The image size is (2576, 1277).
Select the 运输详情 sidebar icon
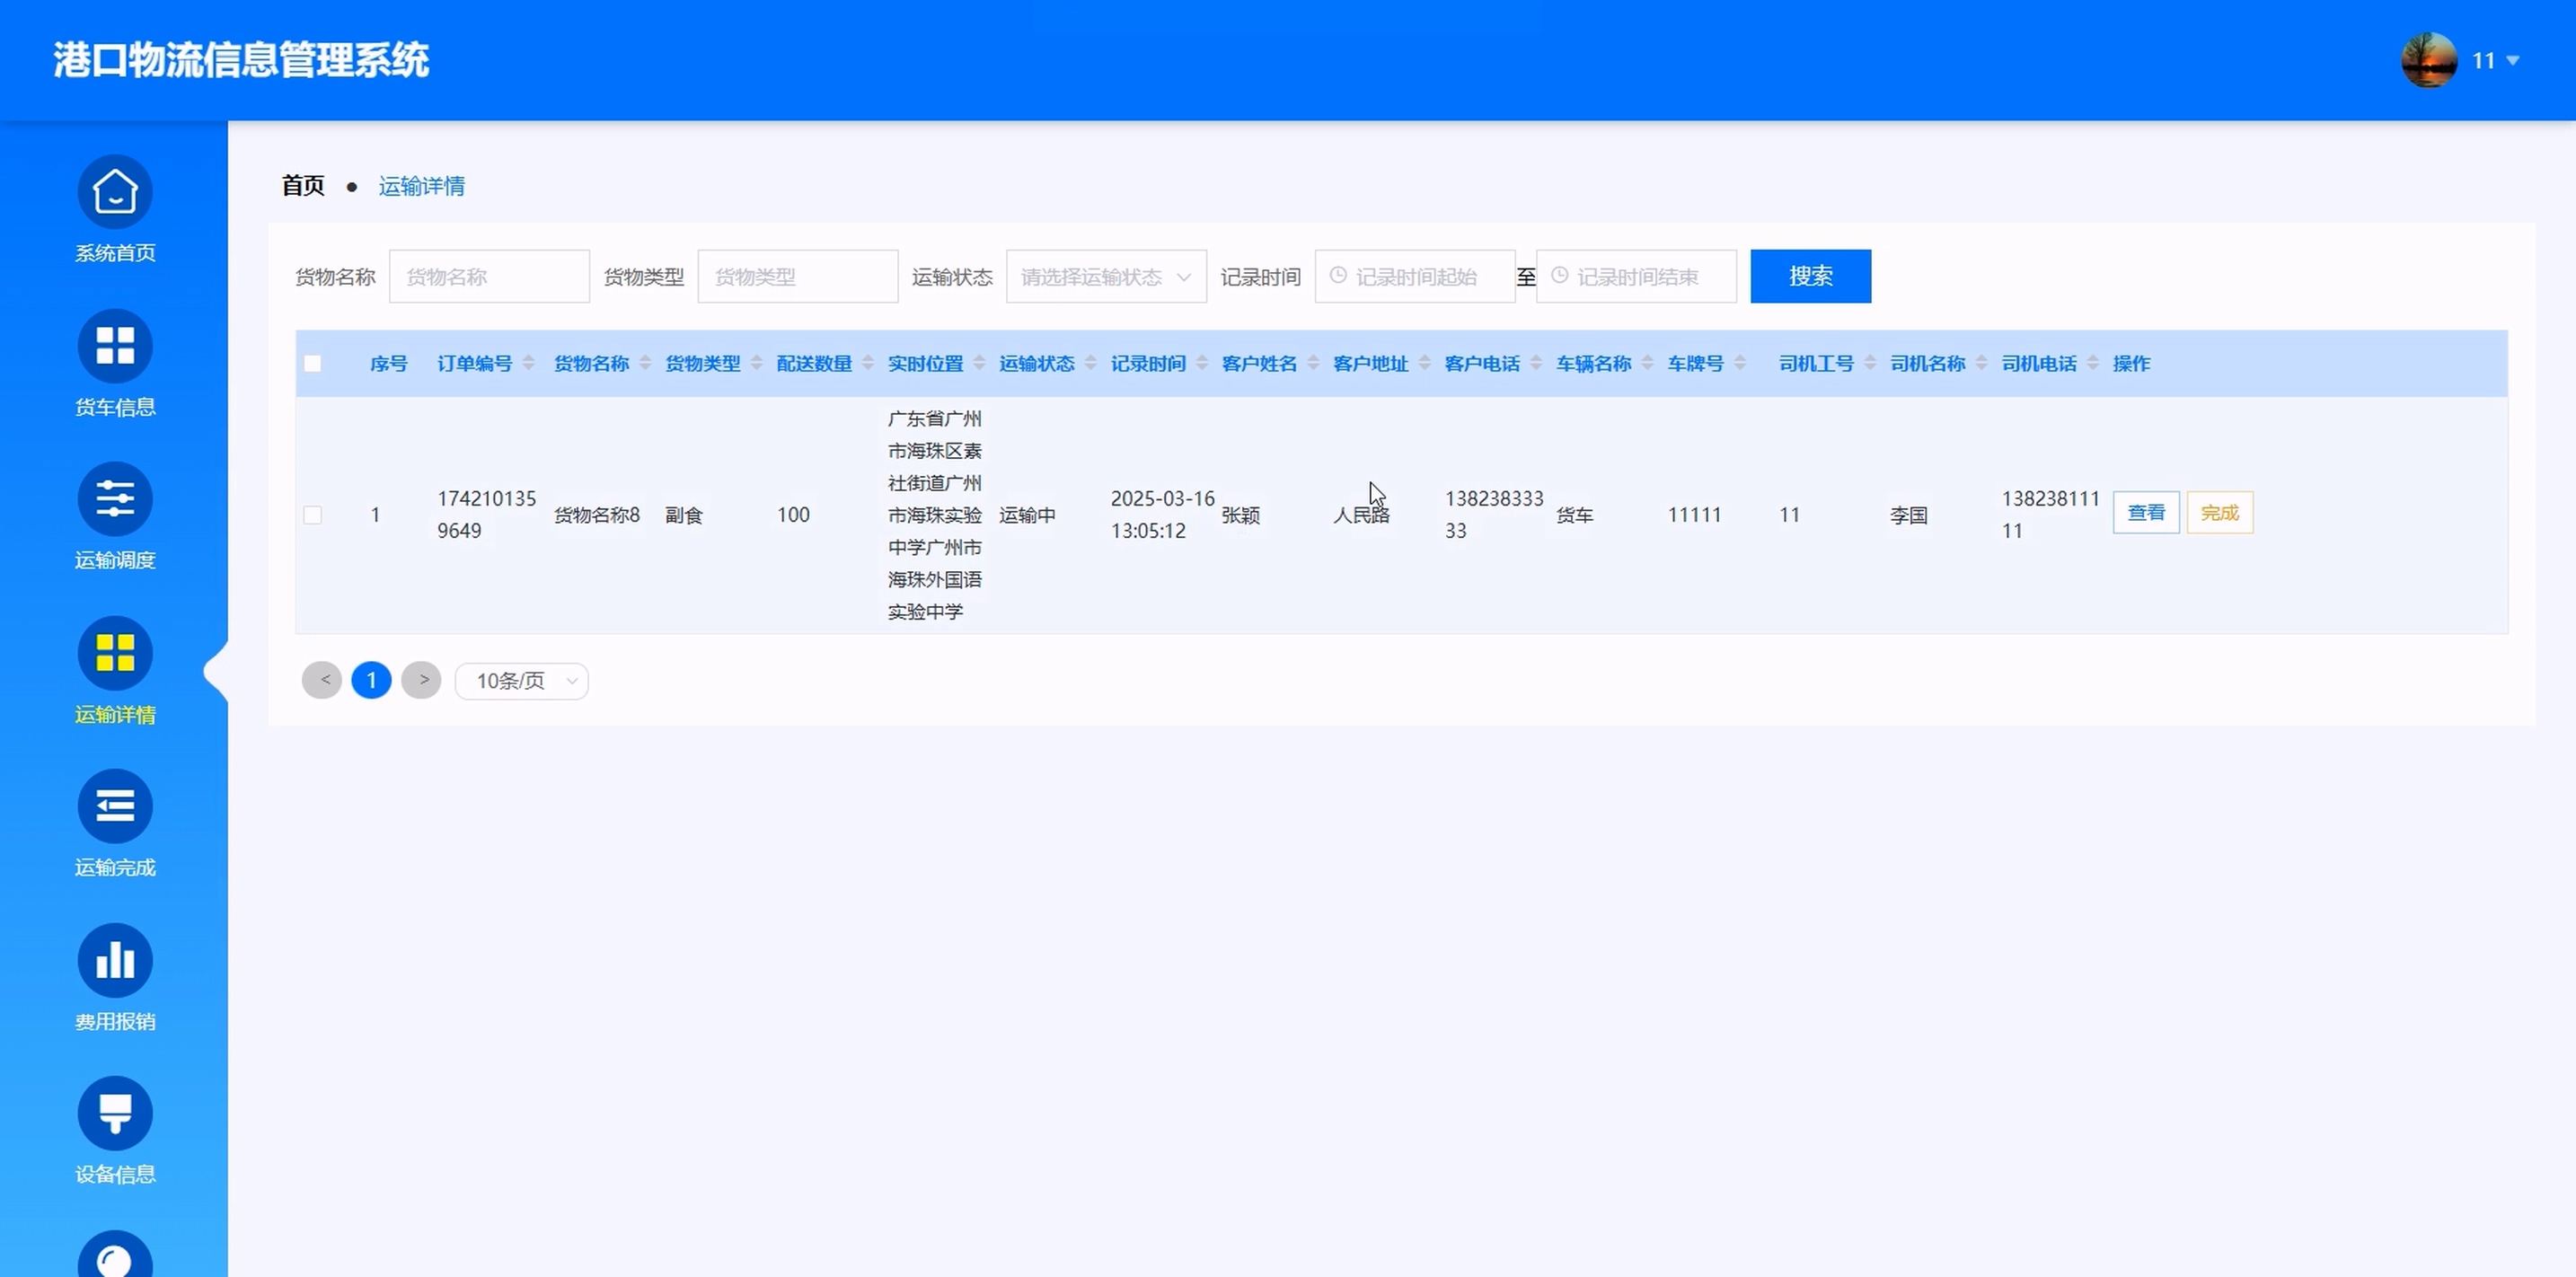click(x=115, y=653)
